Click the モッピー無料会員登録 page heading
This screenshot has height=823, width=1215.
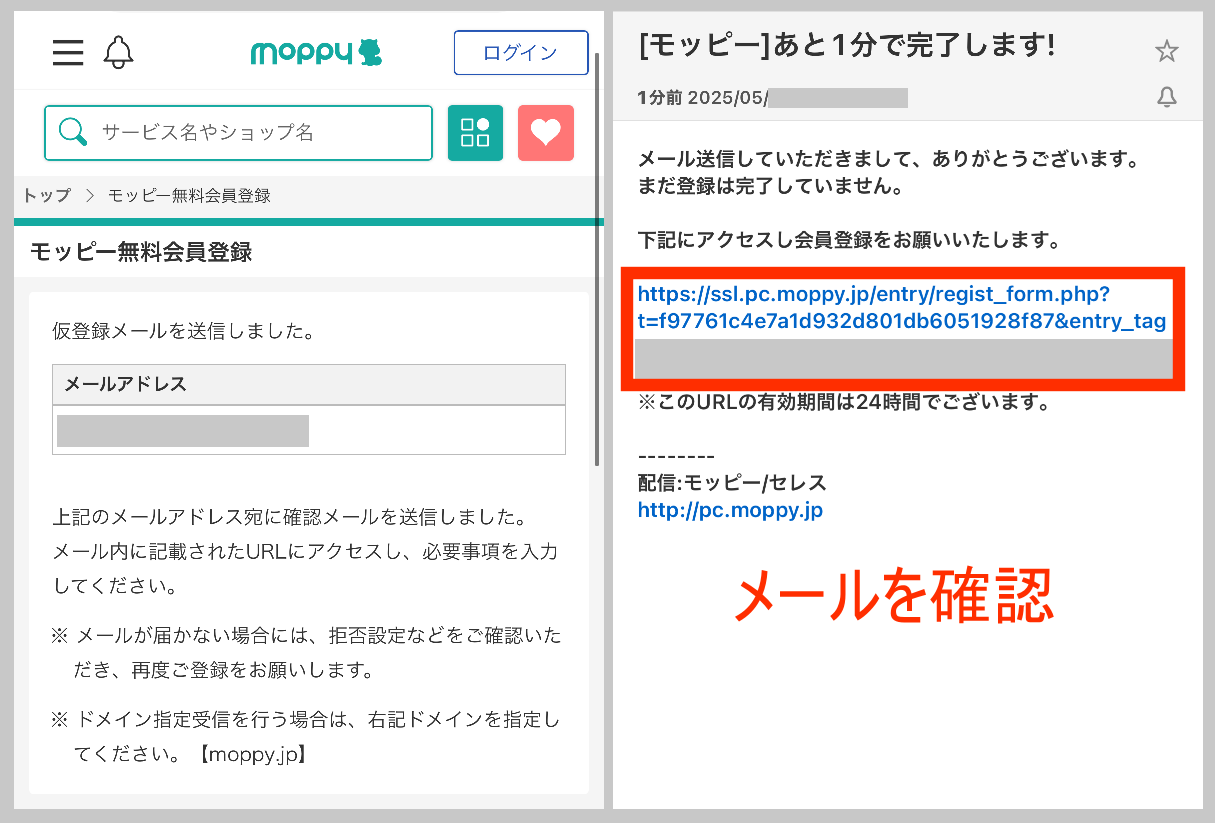(141, 251)
